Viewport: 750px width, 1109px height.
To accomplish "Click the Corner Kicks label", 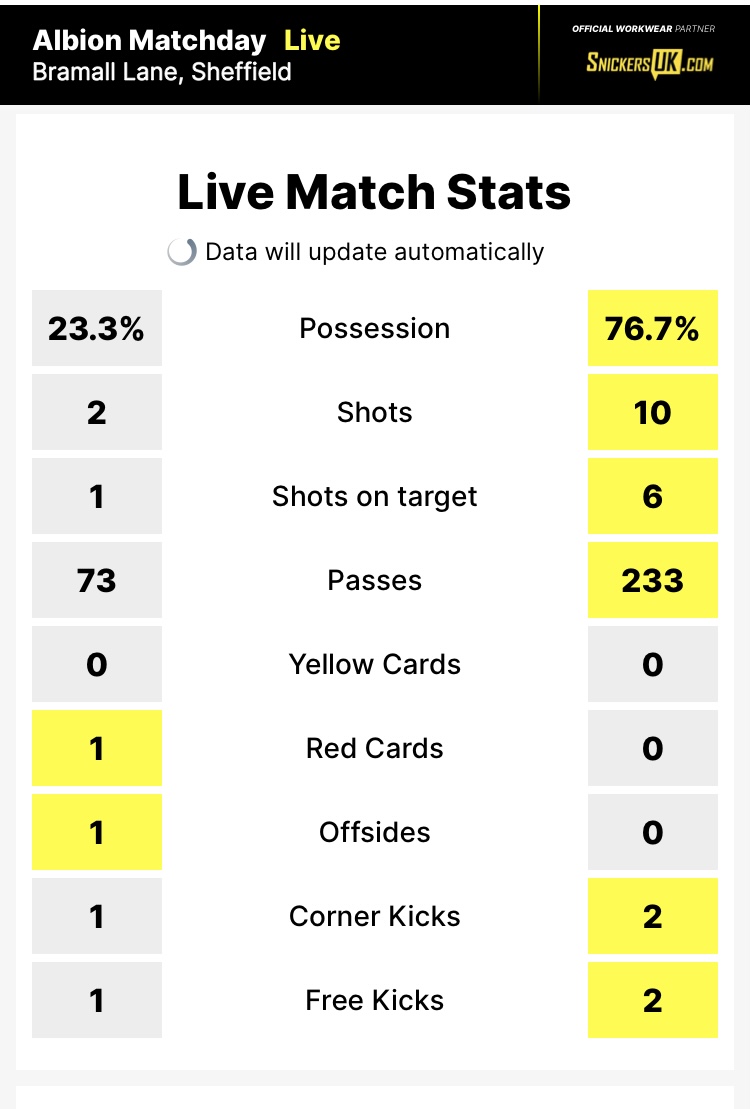I will tap(374, 917).
